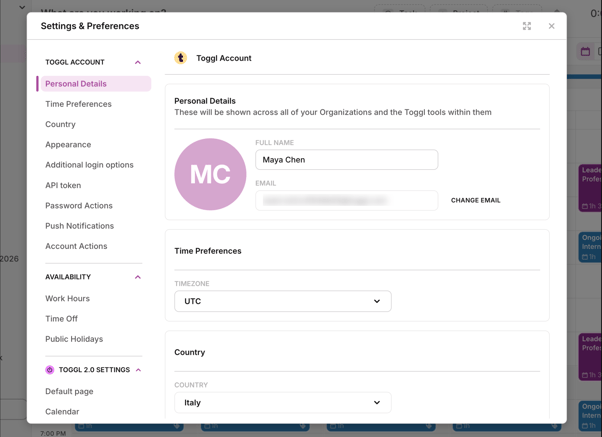The image size is (602, 437).
Task: Open Calendar settings in sidebar
Action: pos(62,412)
